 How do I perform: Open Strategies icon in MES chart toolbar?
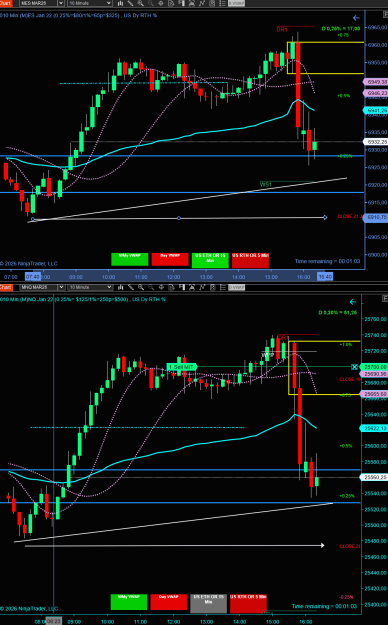click(212, 3)
